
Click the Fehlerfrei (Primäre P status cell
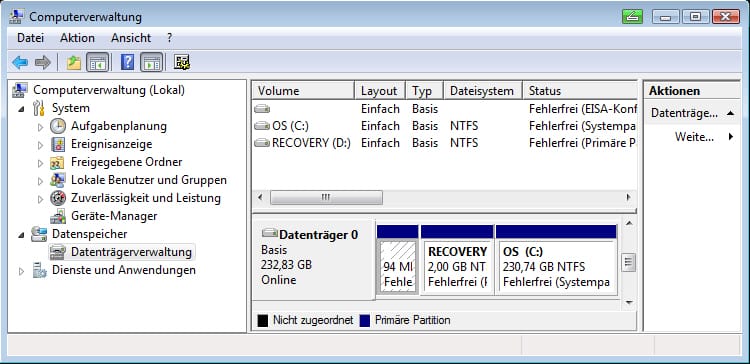582,143
